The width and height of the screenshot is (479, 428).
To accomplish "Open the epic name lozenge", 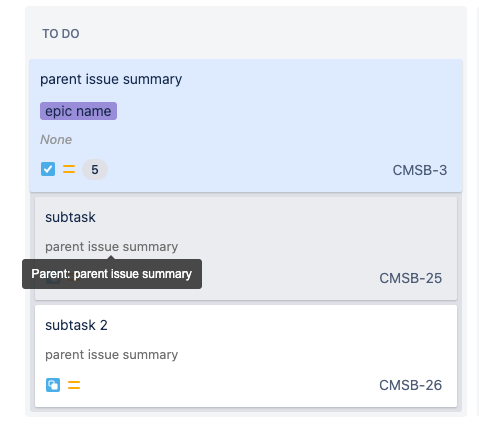I will (78, 111).
